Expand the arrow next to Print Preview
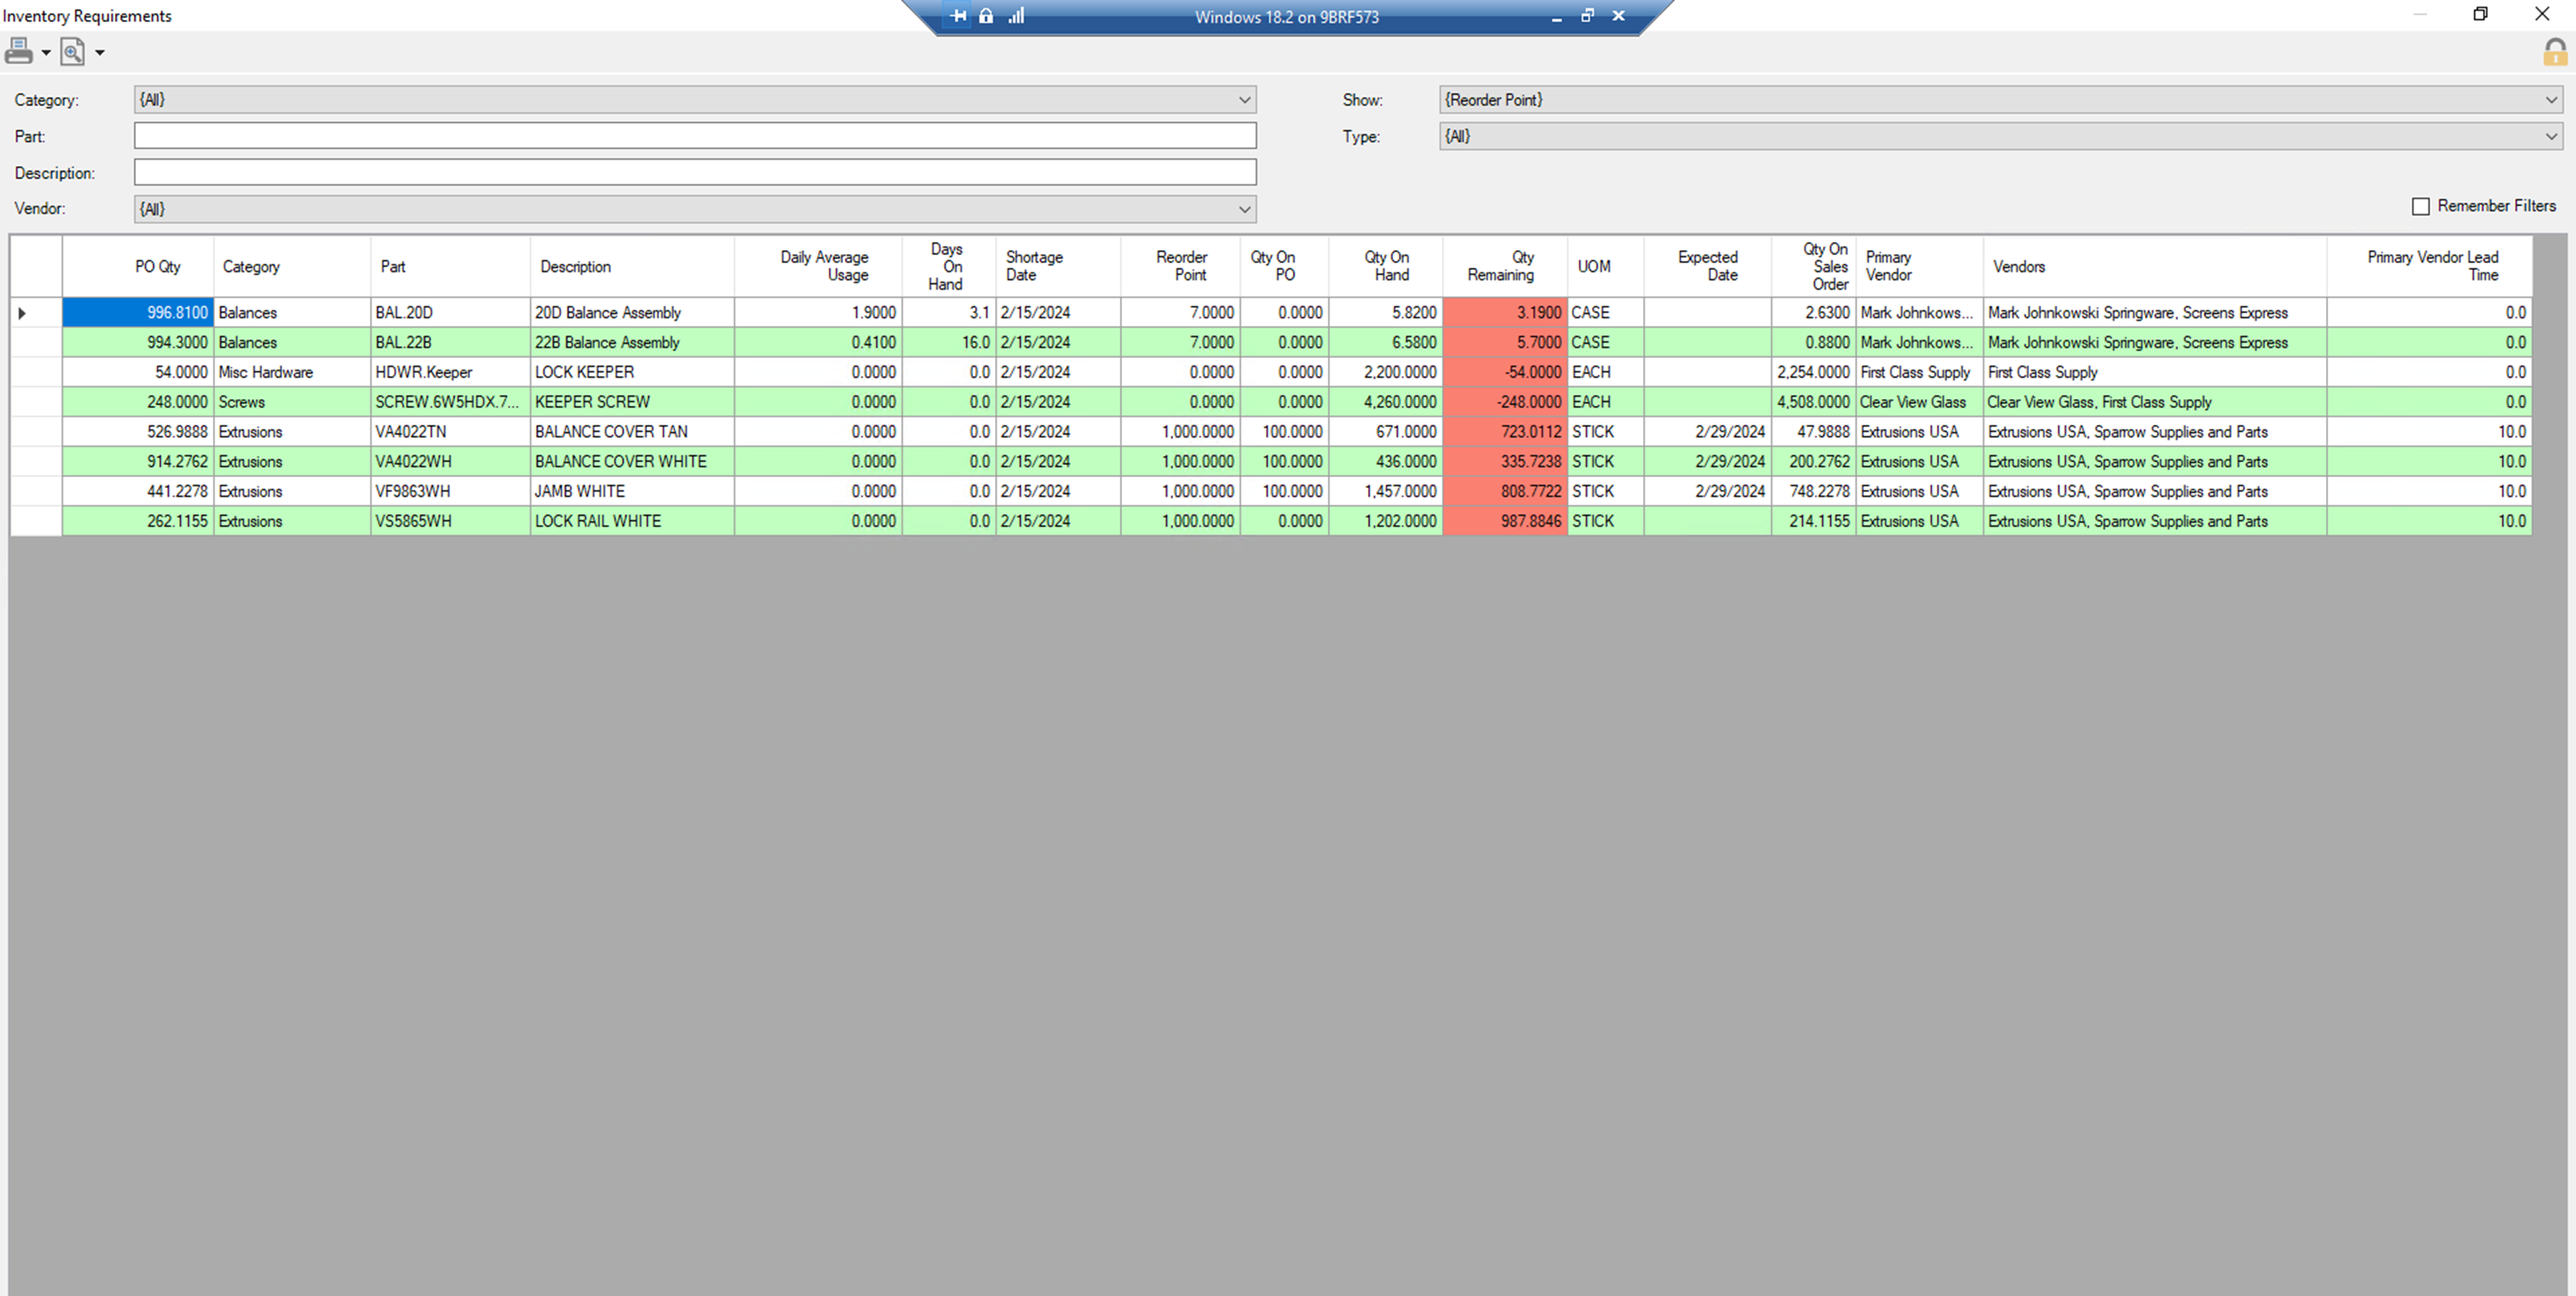Image resolution: width=2576 pixels, height=1296 pixels. (x=99, y=51)
